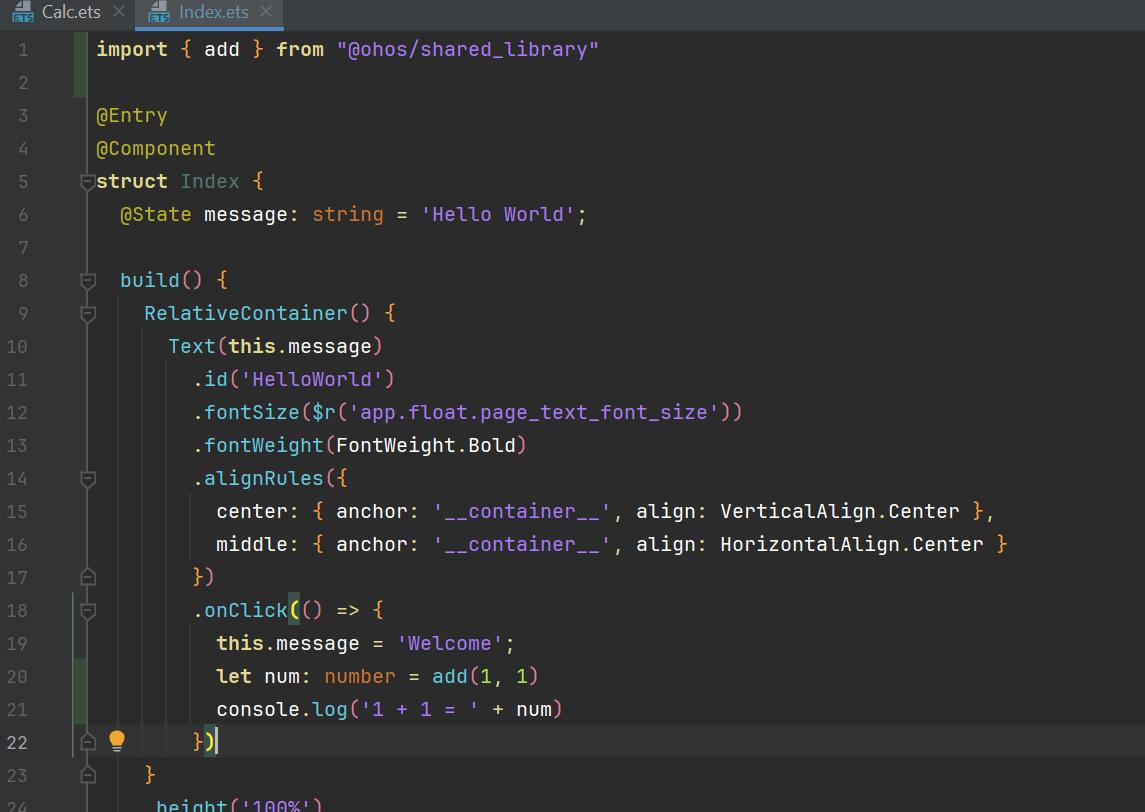Fold the build() method block
Viewport: 1145px width, 812px height.
click(88, 280)
